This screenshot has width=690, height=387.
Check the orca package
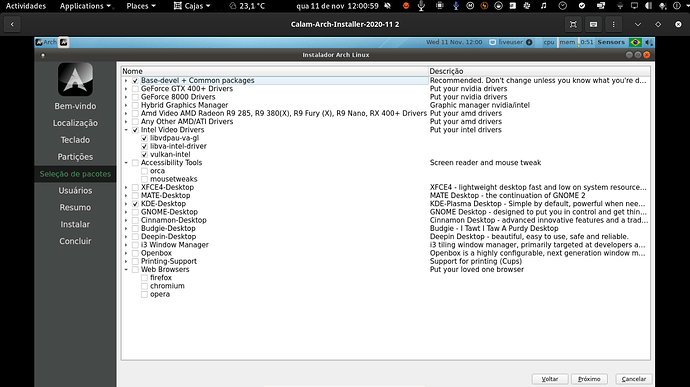click(144, 171)
